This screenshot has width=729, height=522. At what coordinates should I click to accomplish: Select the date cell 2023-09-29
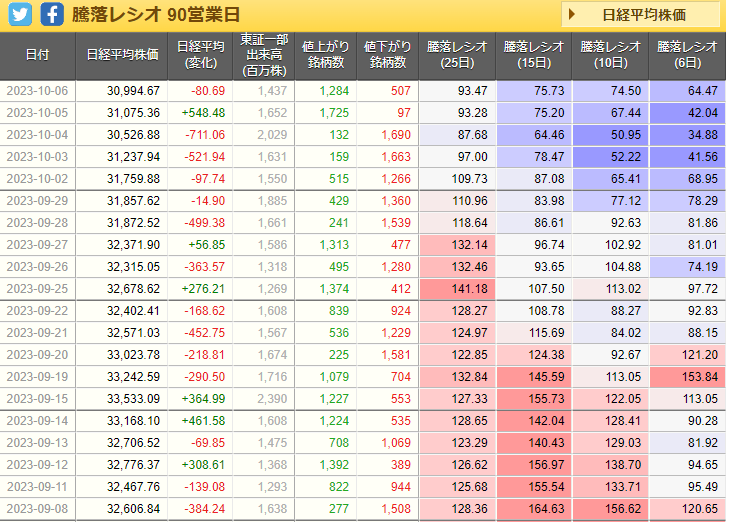point(37,201)
